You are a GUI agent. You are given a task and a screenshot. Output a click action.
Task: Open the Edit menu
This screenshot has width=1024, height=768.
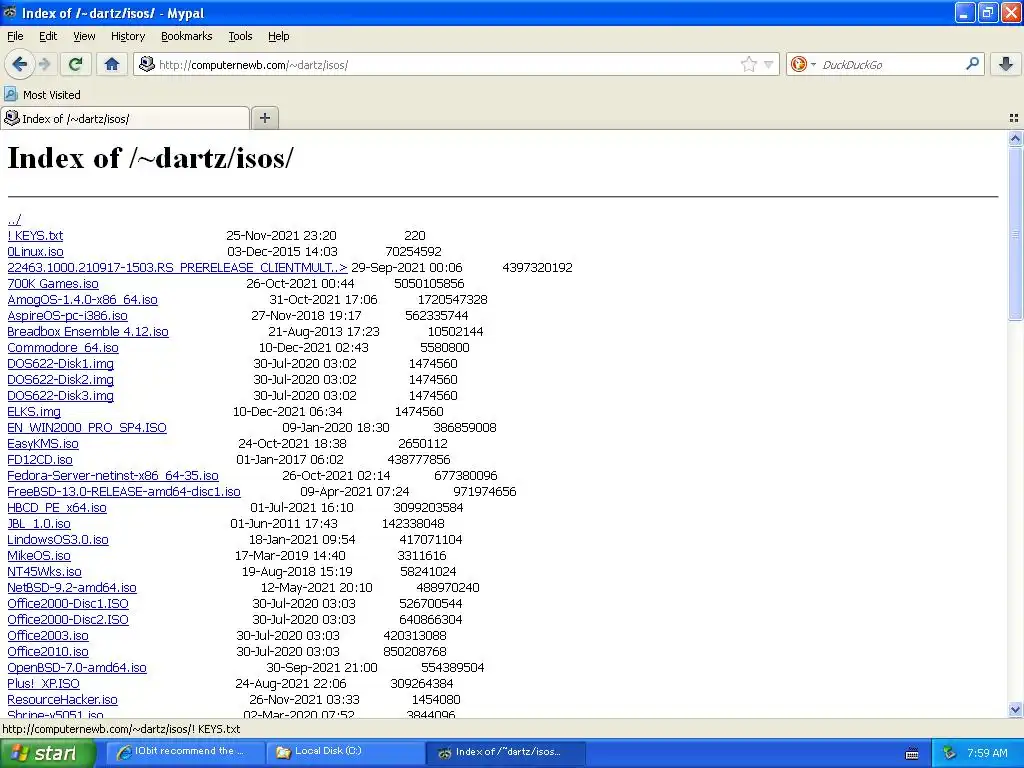click(x=48, y=36)
